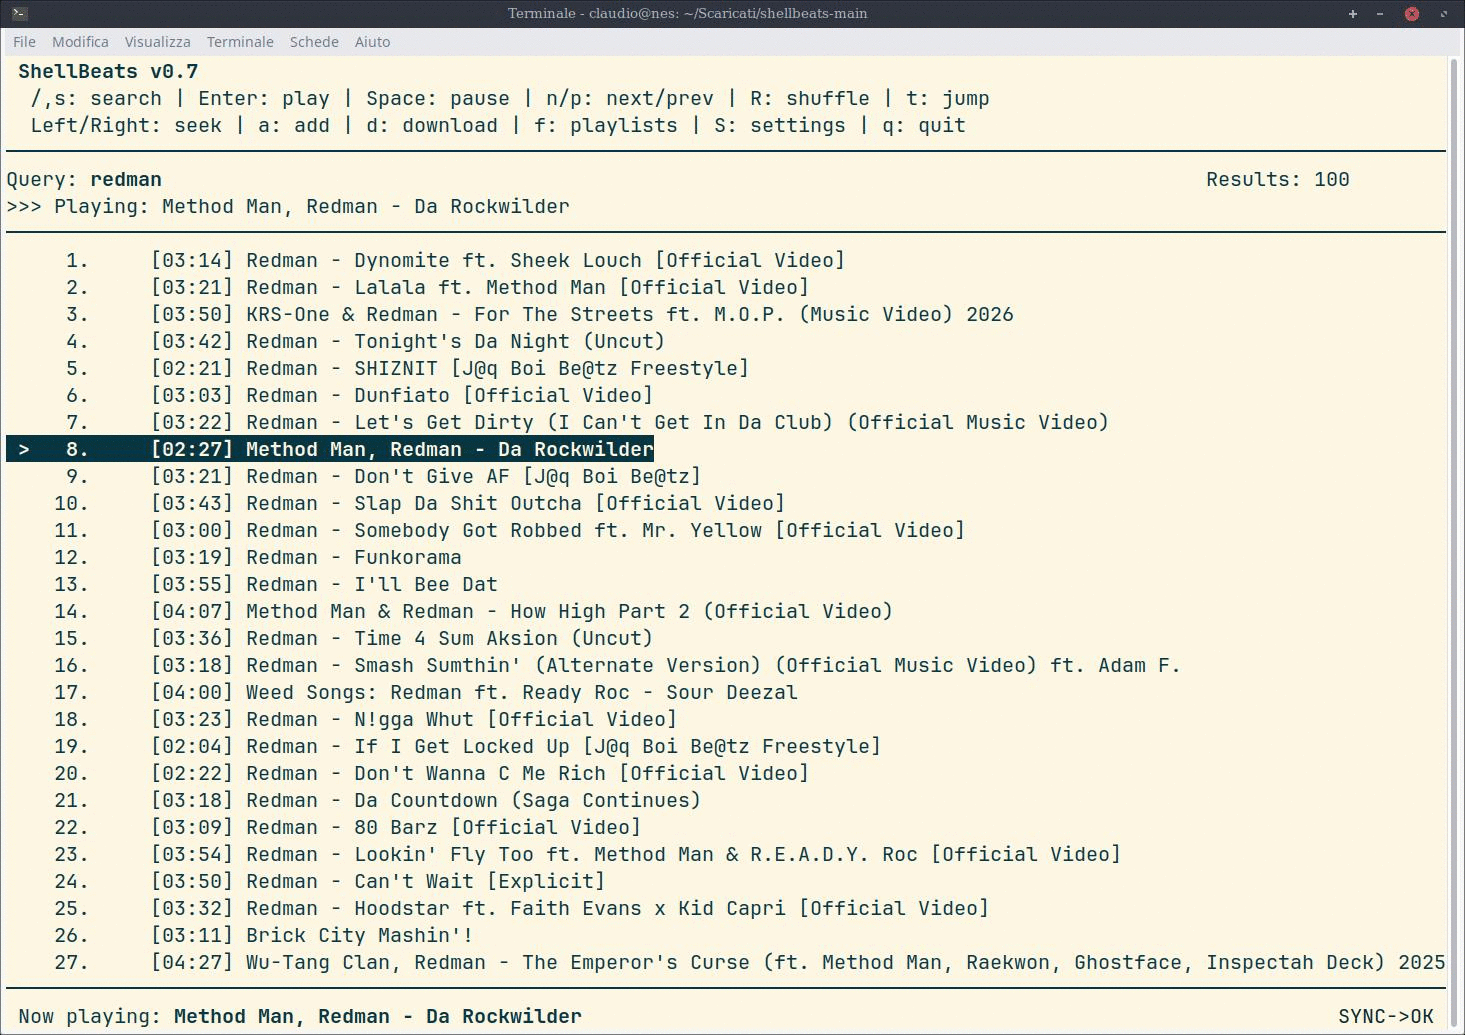
Task: Open the Schede menu
Action: (x=314, y=42)
